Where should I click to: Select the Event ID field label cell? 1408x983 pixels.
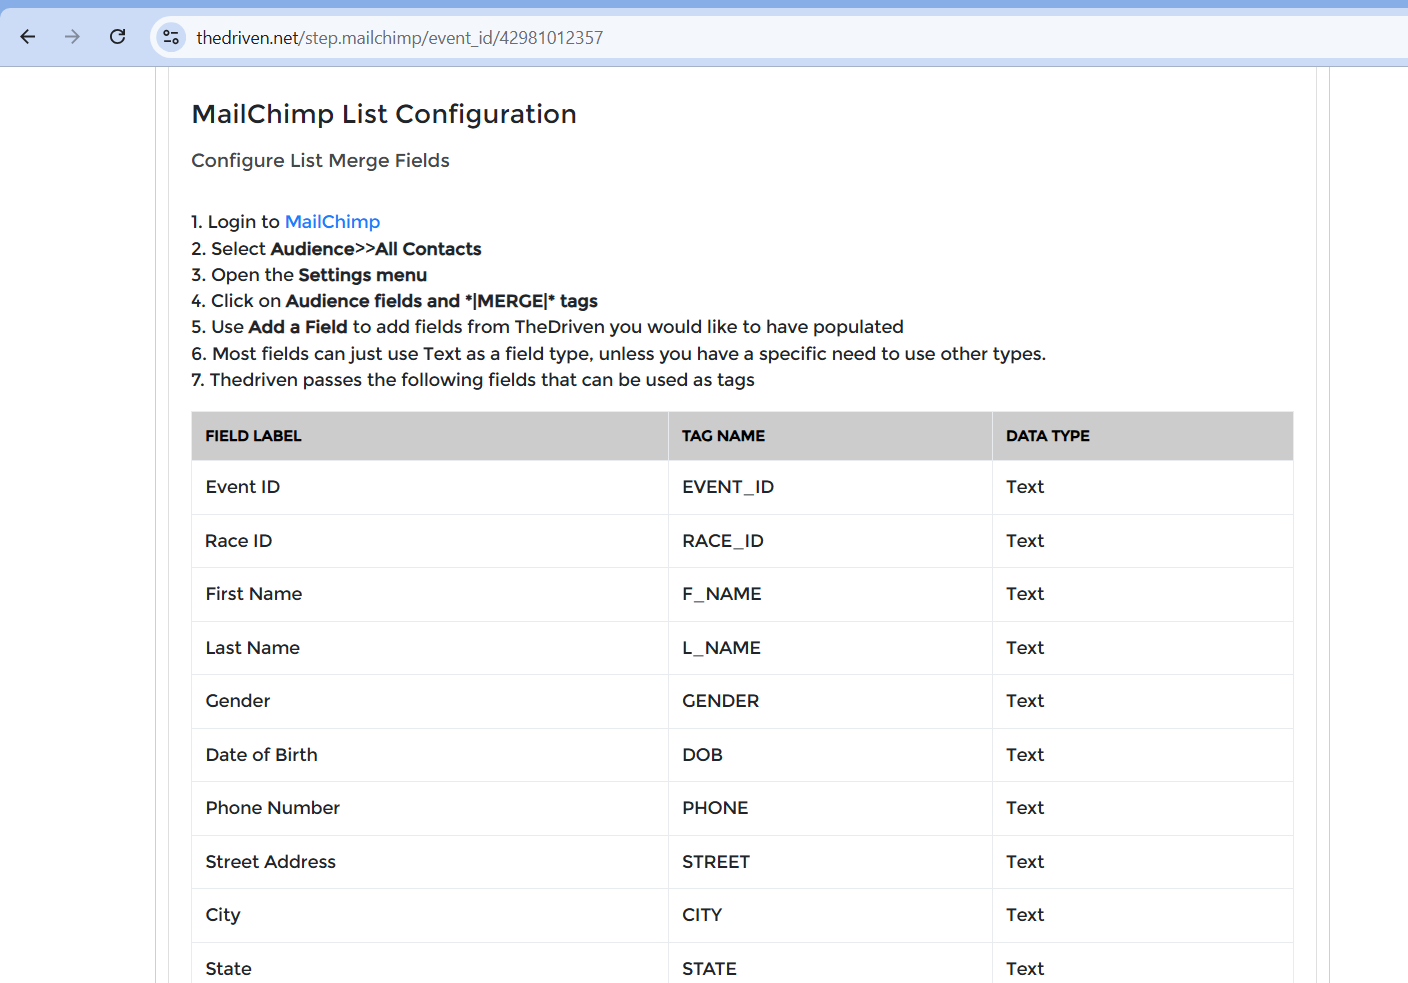coord(430,487)
